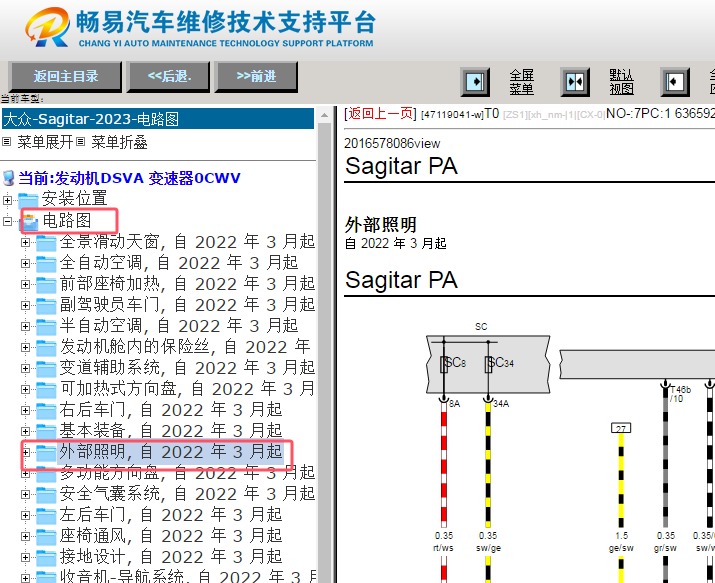Open the 返回上一页 link
715x583 pixels.
click(x=380, y=114)
